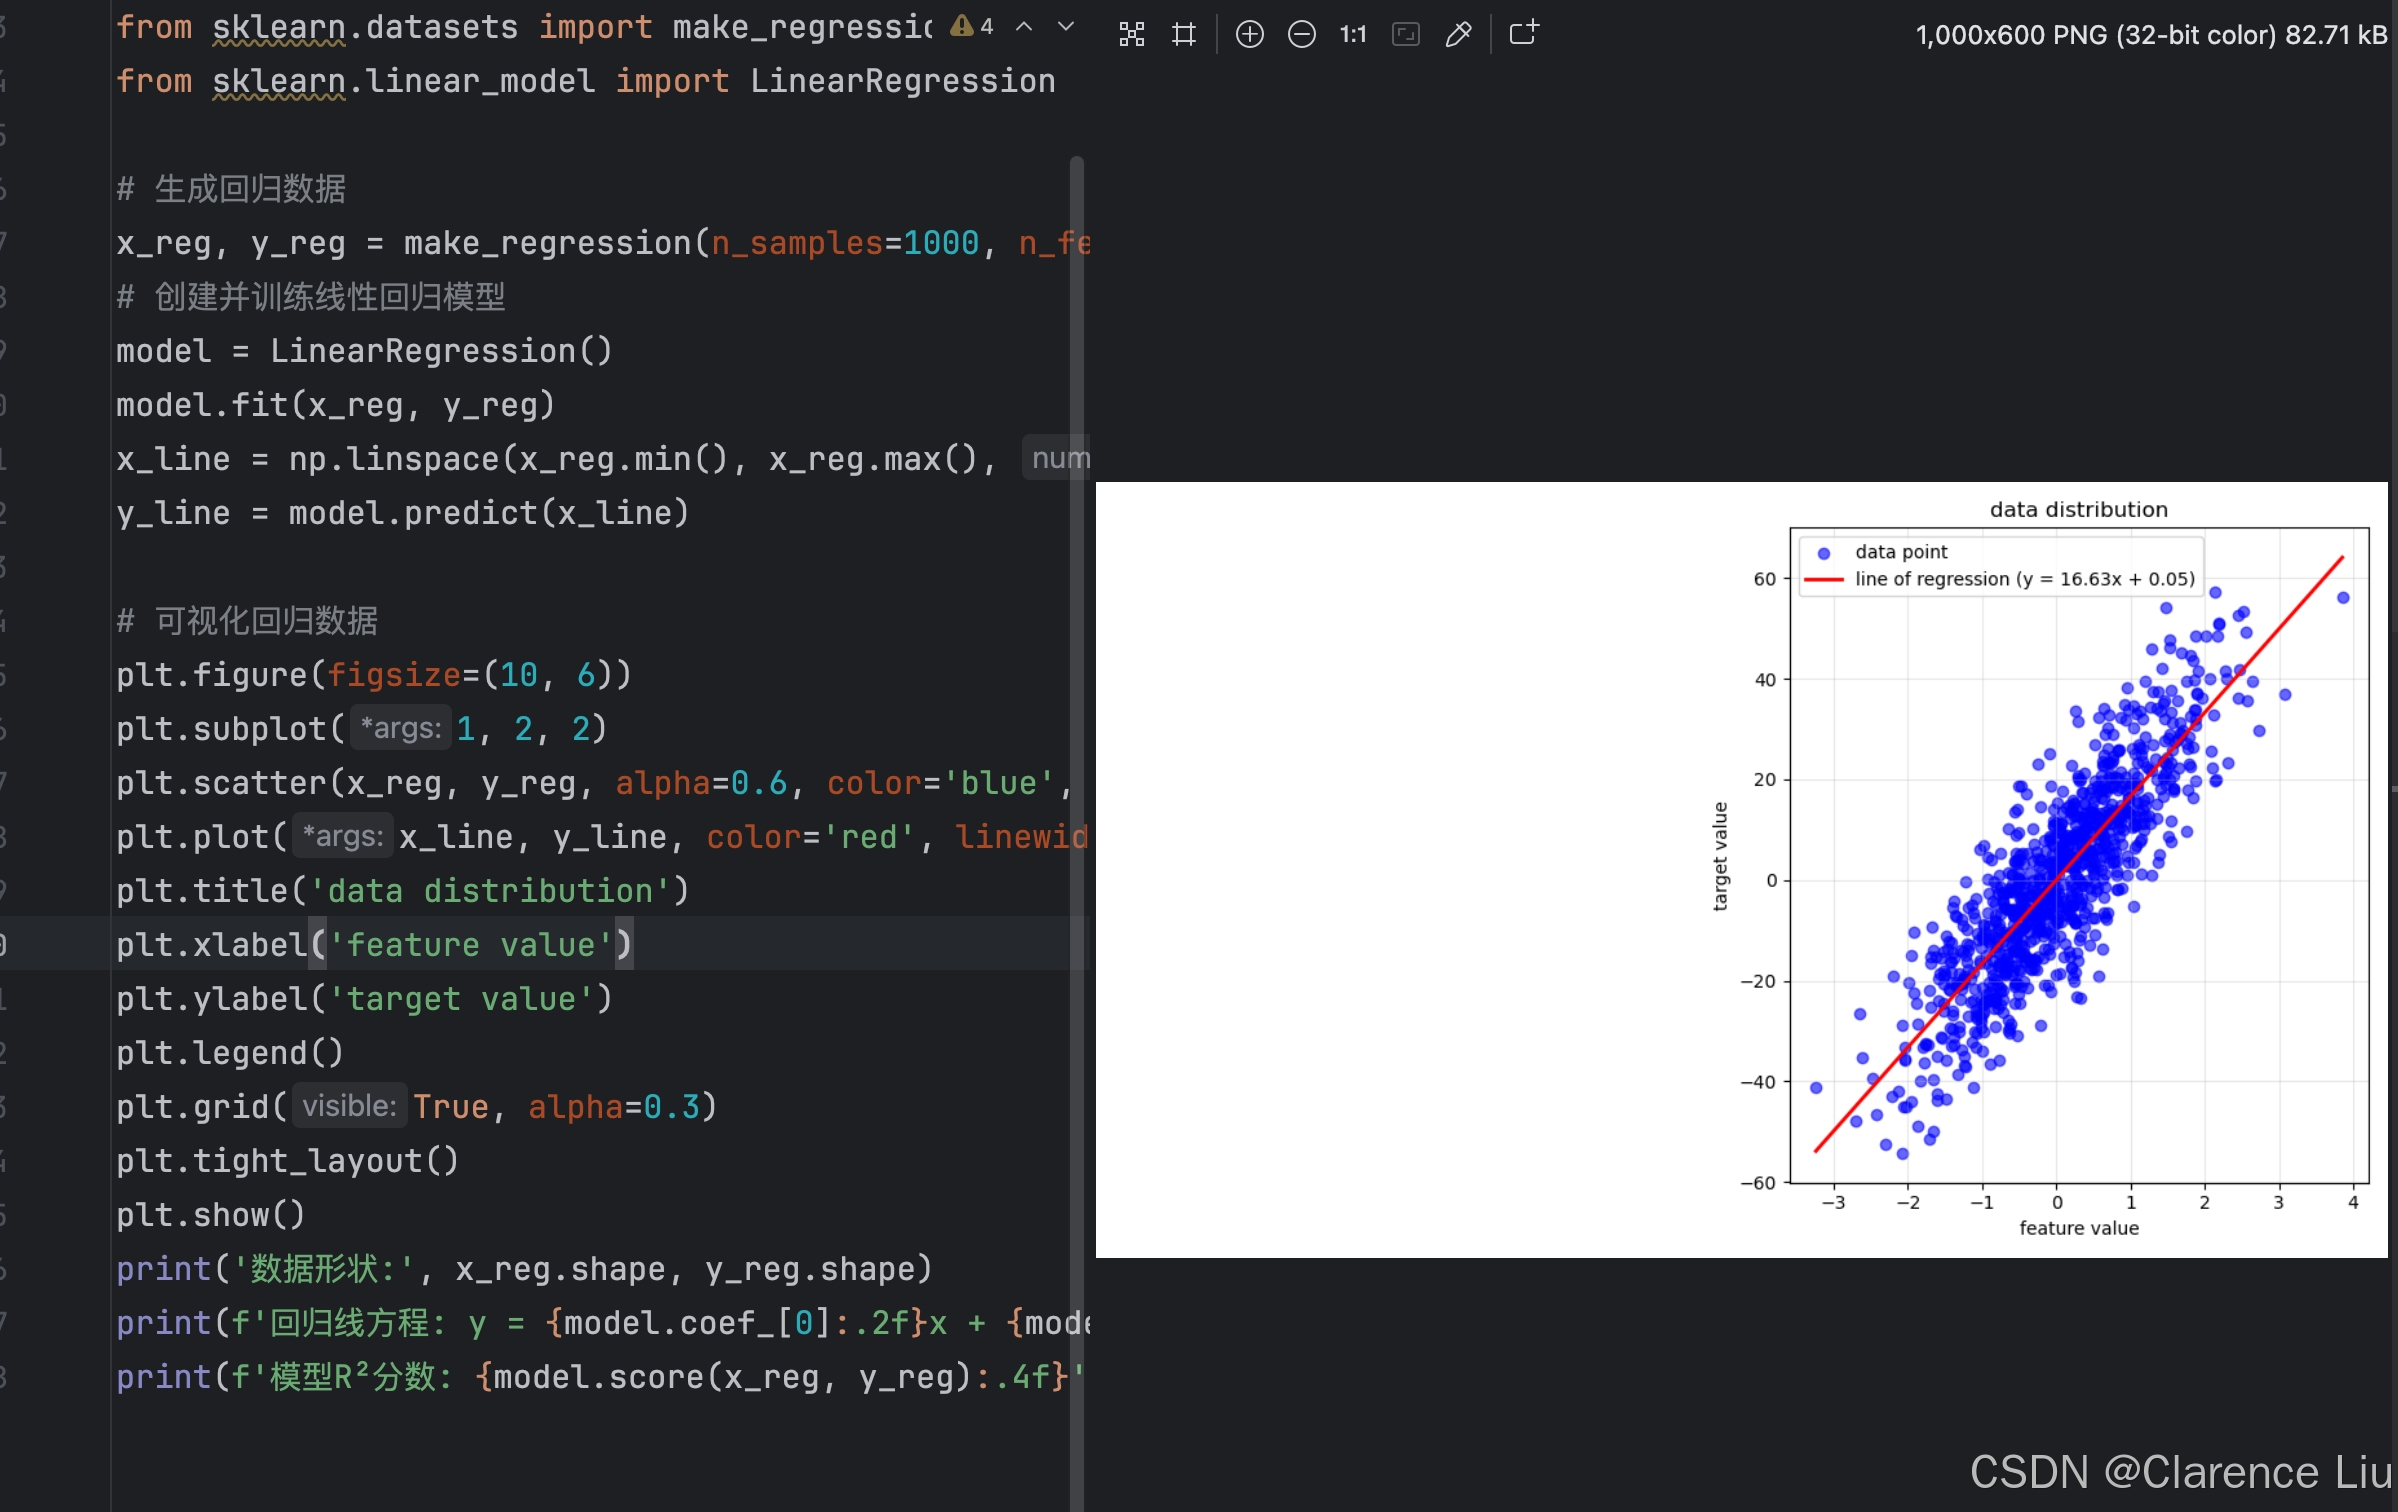Click the 'visible:' inlay hint in plt.grid
Viewport: 2398px width, 1512px height.
pyautogui.click(x=349, y=1106)
